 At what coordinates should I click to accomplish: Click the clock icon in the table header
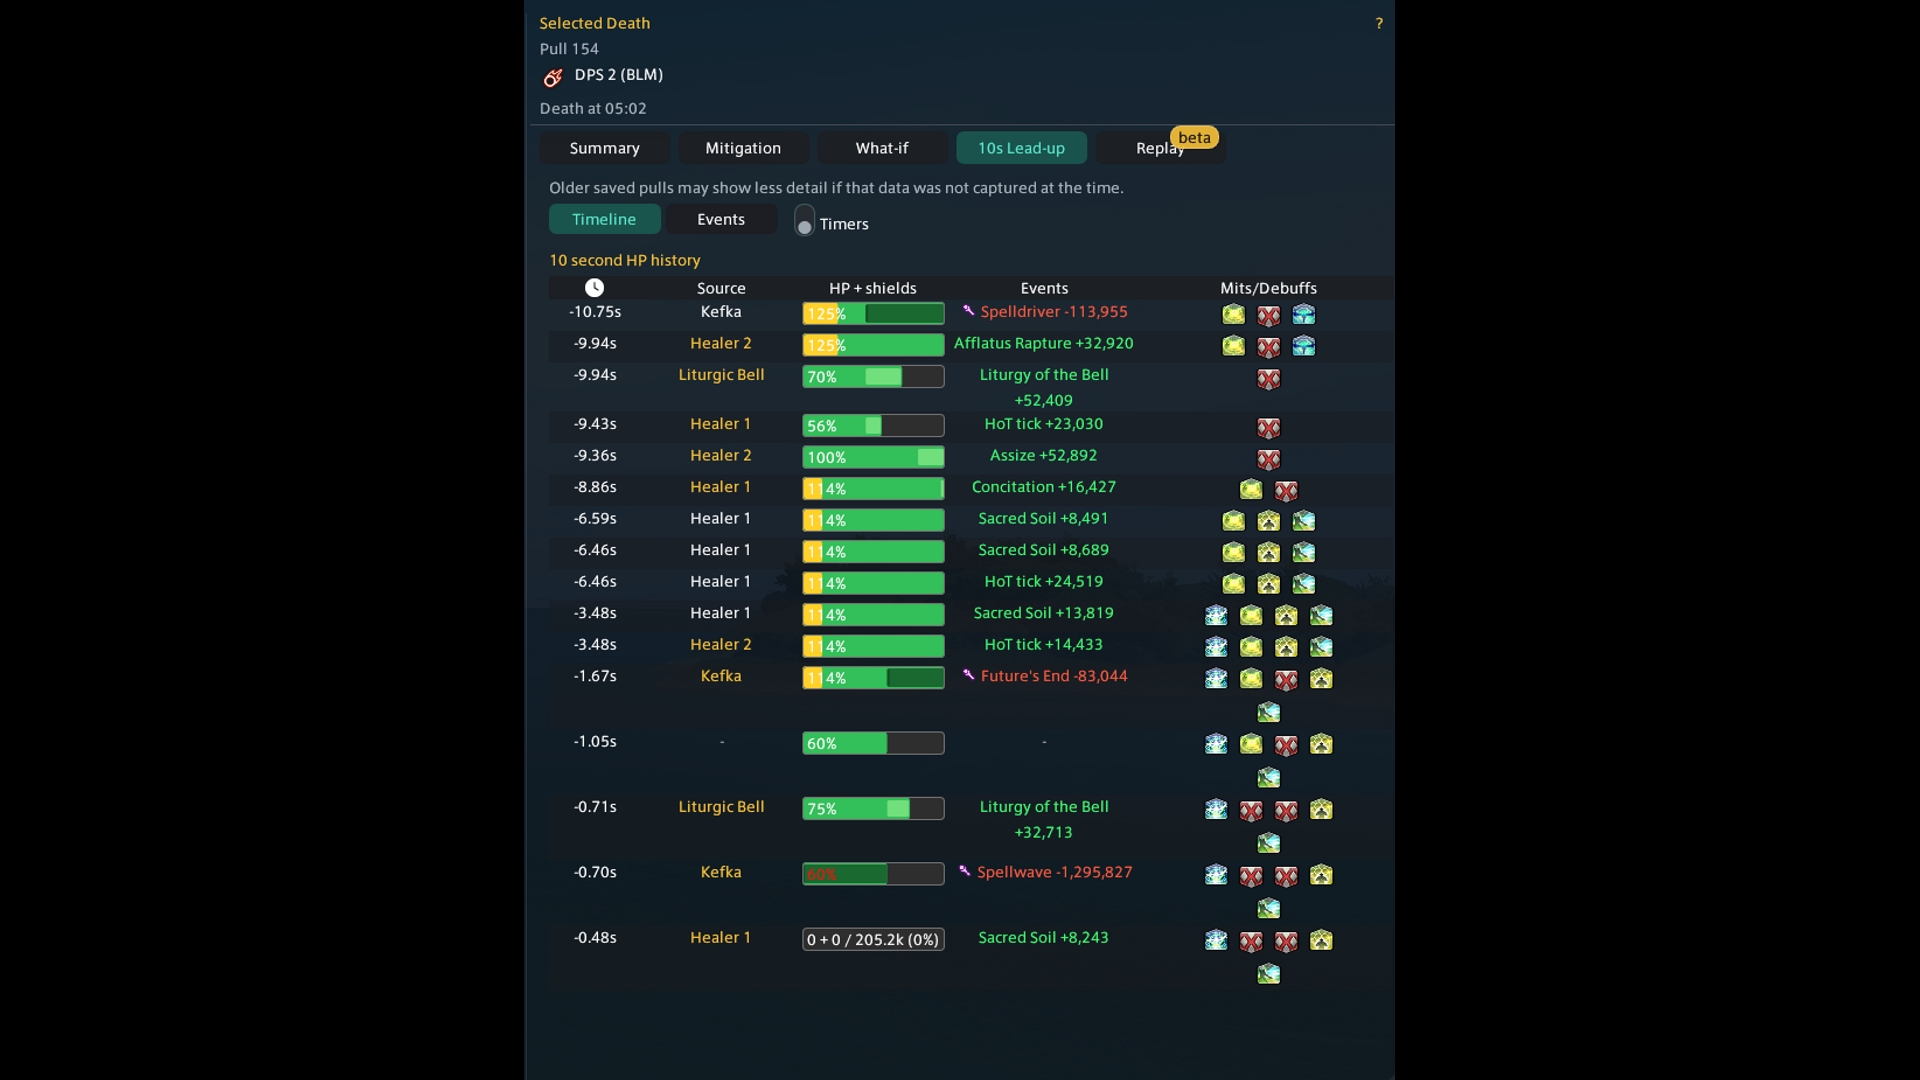point(594,288)
